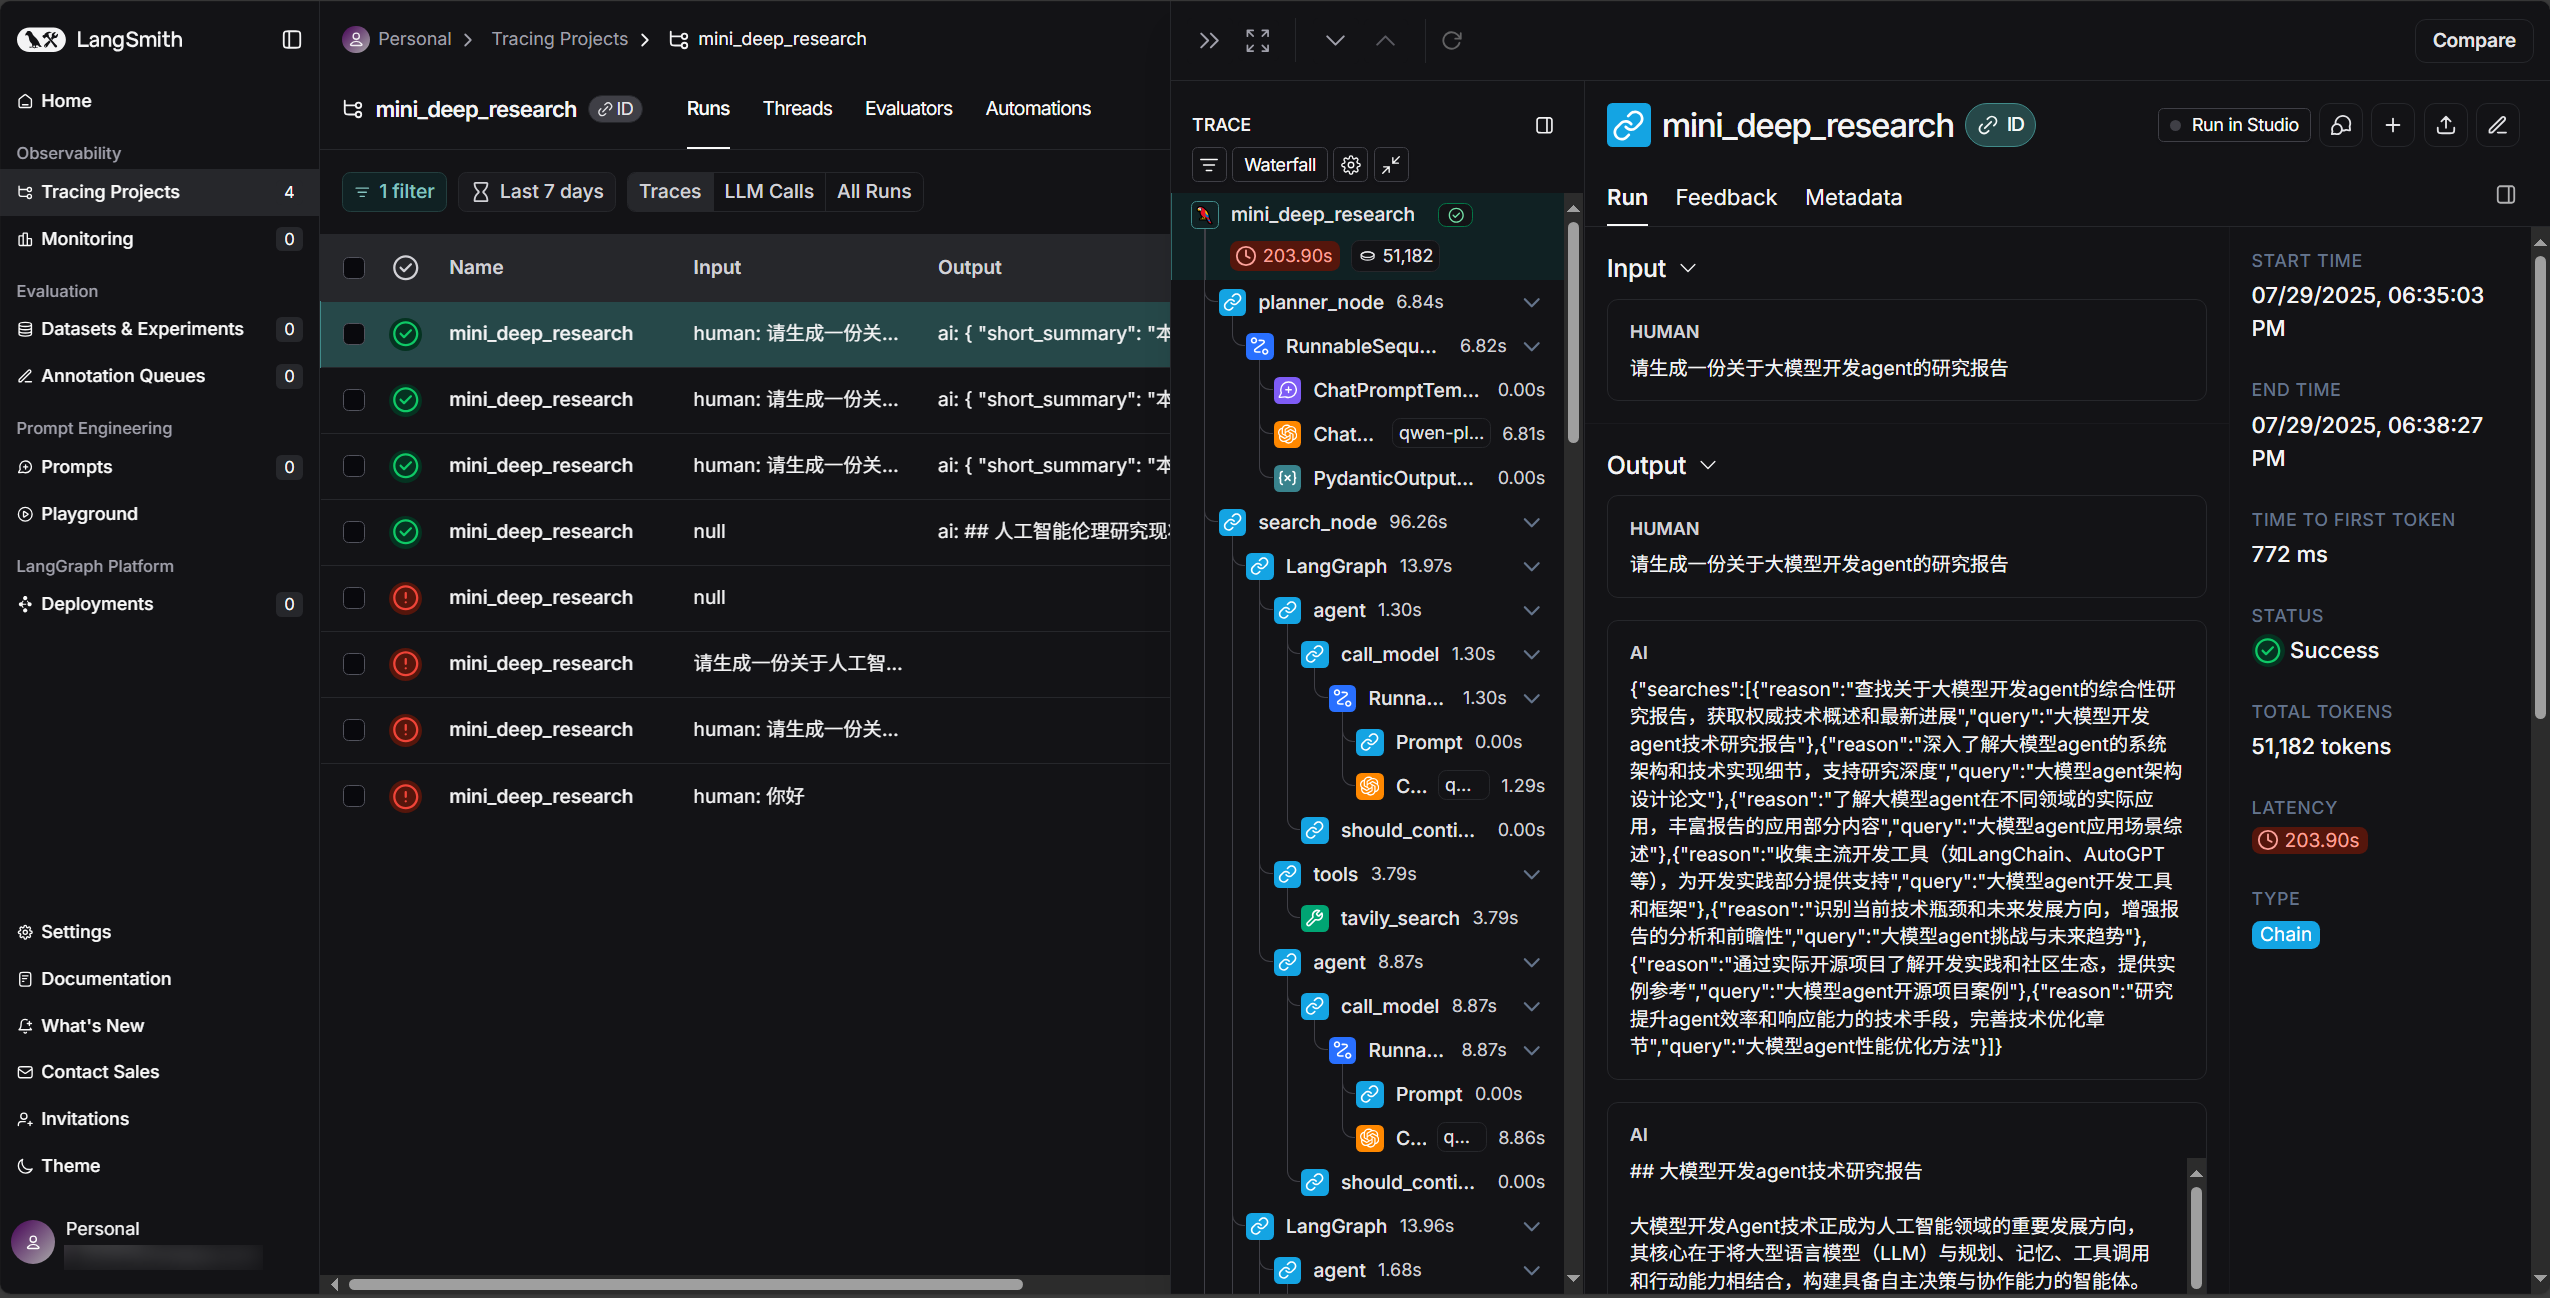Open the Theme switcher
Viewport: 2550px width, 1298px height.
pyautogui.click(x=70, y=1166)
